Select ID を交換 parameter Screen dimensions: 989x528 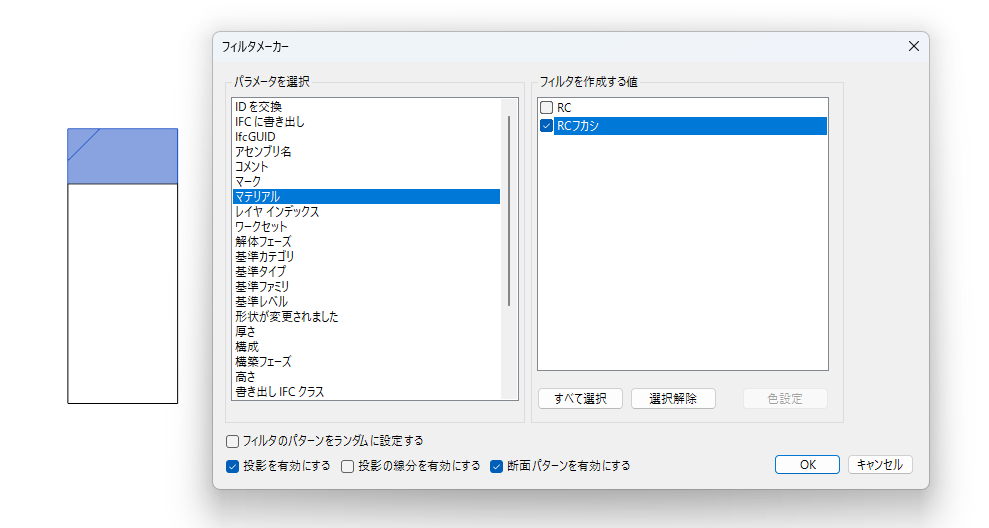click(366, 107)
